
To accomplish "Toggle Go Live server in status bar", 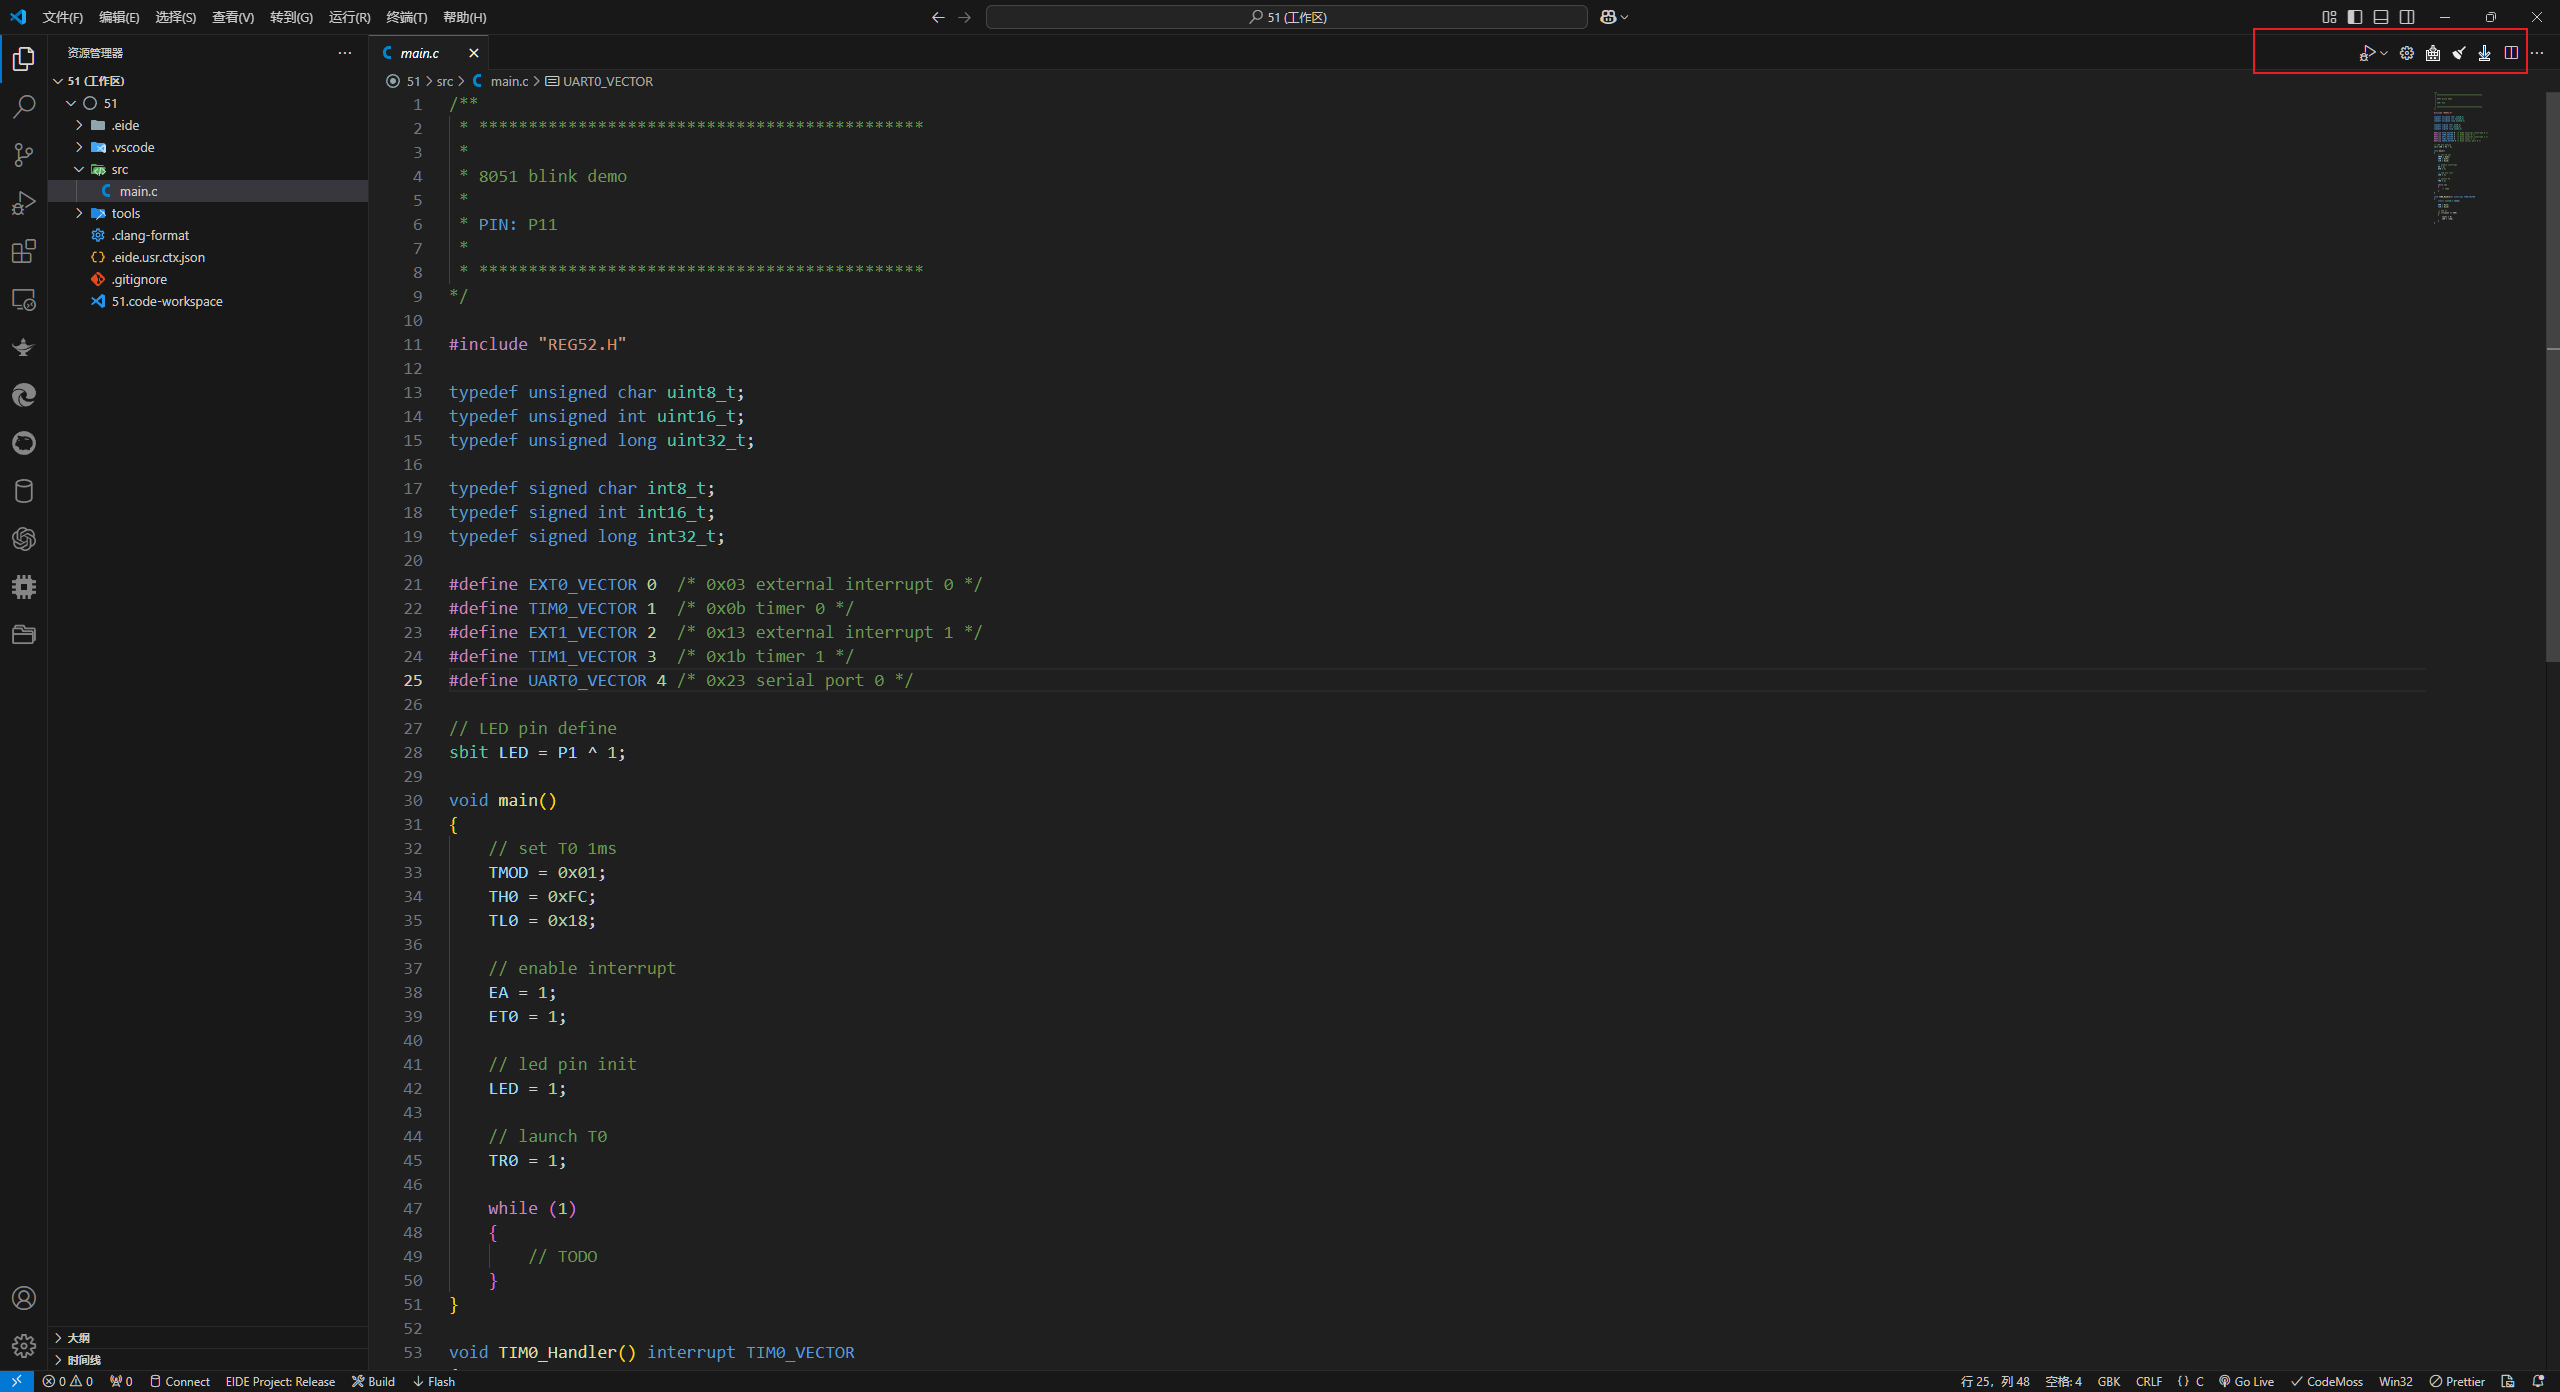I will 2246,1381.
